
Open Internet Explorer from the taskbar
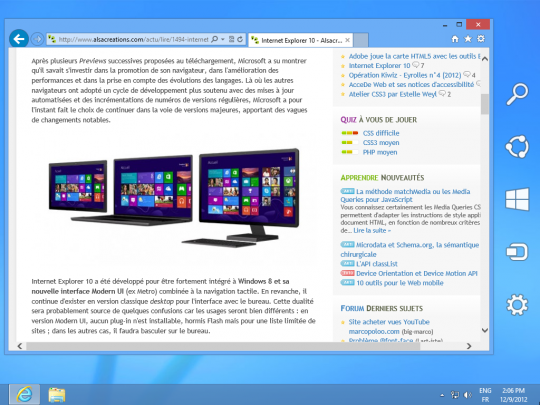pyautogui.click(x=24, y=394)
